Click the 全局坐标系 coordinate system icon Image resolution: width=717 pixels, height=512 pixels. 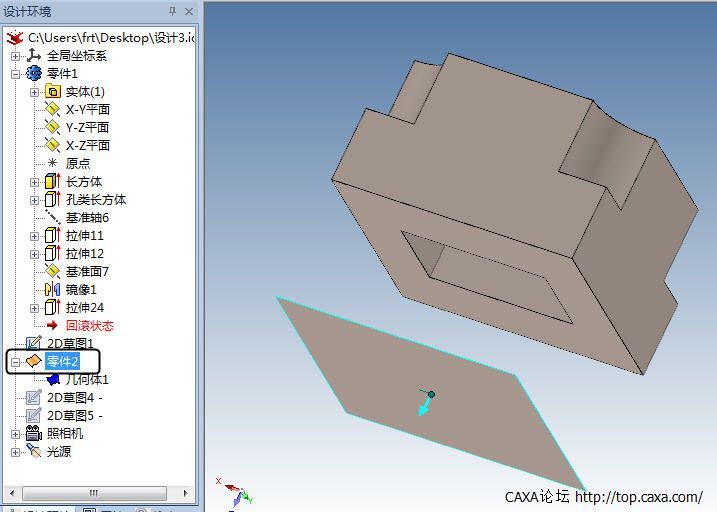[34, 56]
